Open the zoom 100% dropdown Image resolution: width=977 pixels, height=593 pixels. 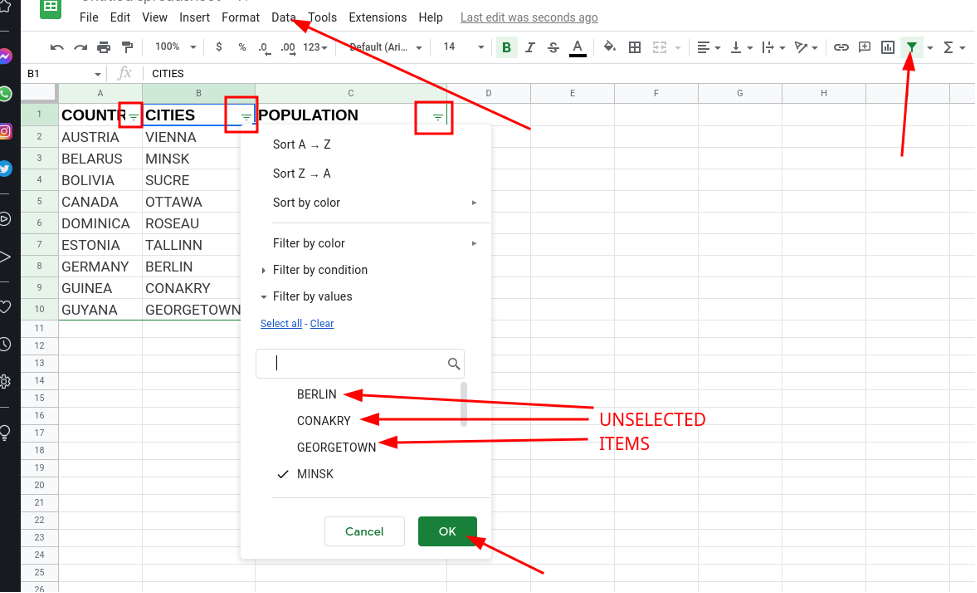175,47
